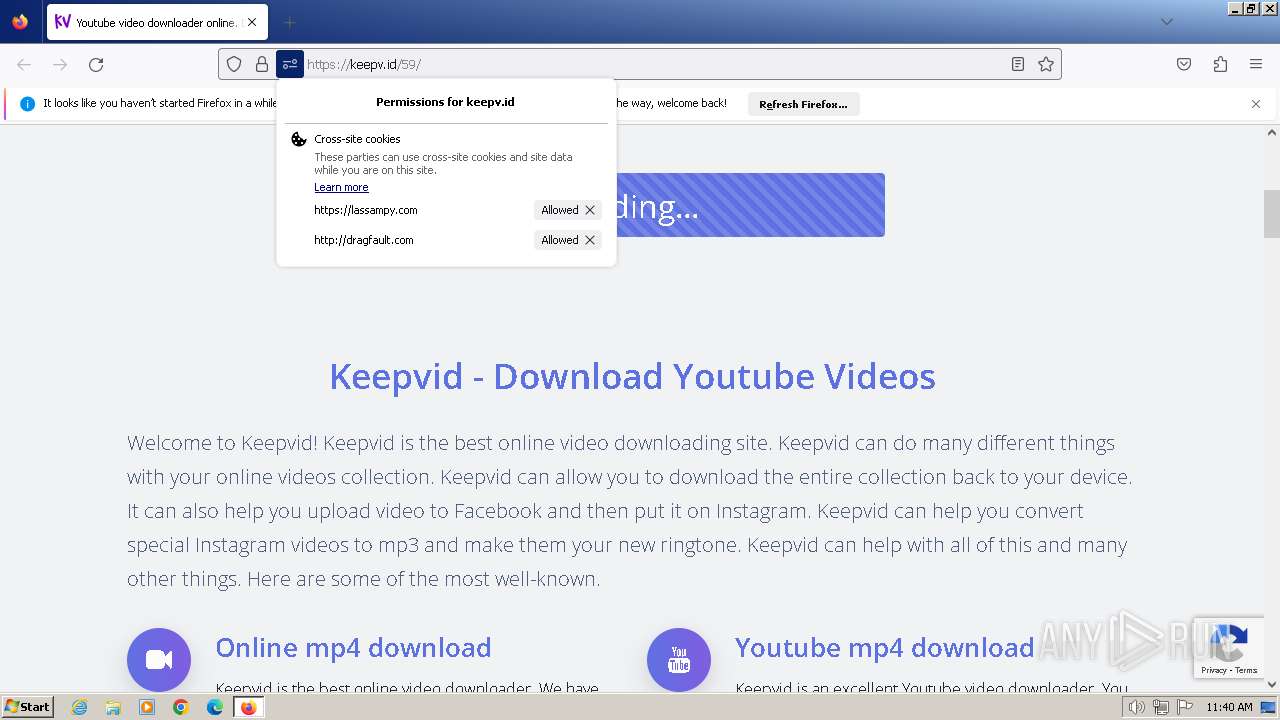Open the Windows Start menu
1280x720 pixels.
point(28,707)
